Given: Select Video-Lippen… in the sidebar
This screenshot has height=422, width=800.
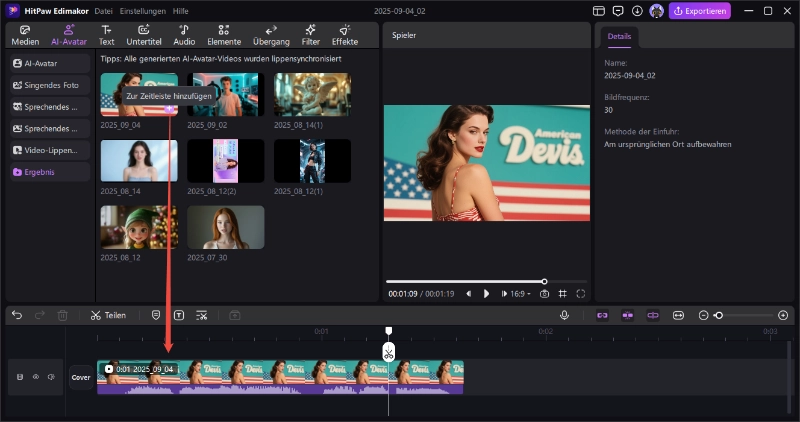Looking at the screenshot, I should click(50, 150).
